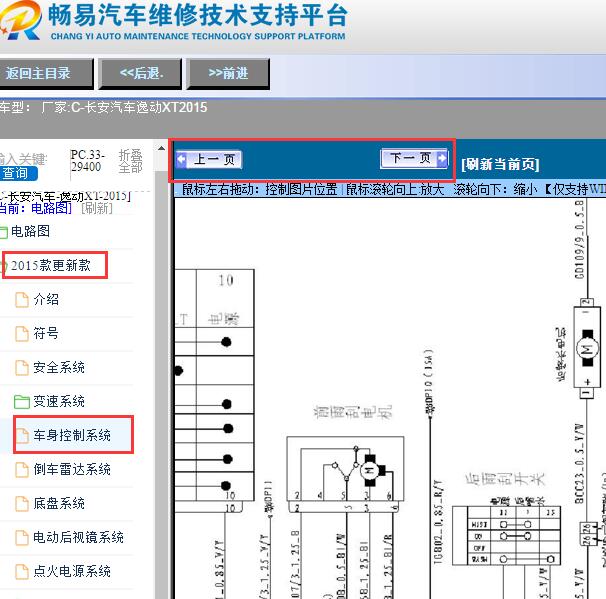Click the 前雨刮电机 diagram label
The width and height of the screenshot is (606, 599).
coord(352,412)
